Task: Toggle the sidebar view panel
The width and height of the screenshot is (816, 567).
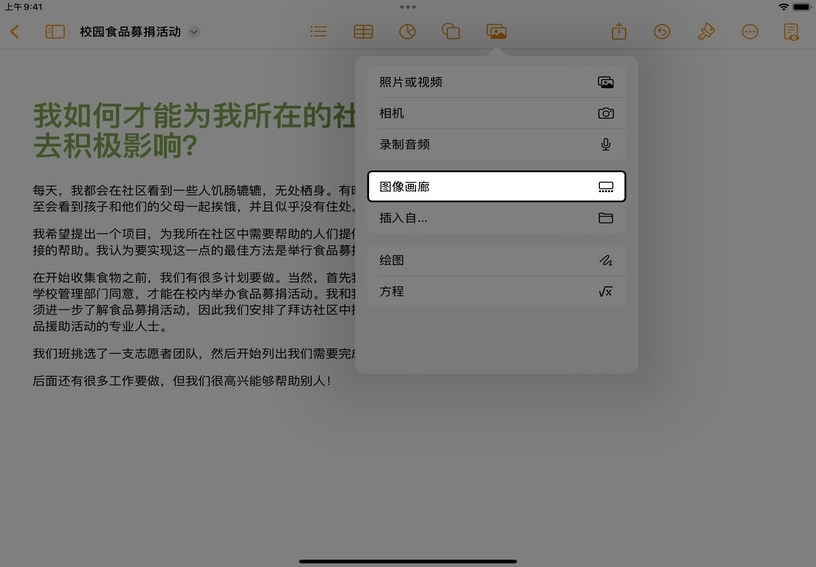Action: 55,32
